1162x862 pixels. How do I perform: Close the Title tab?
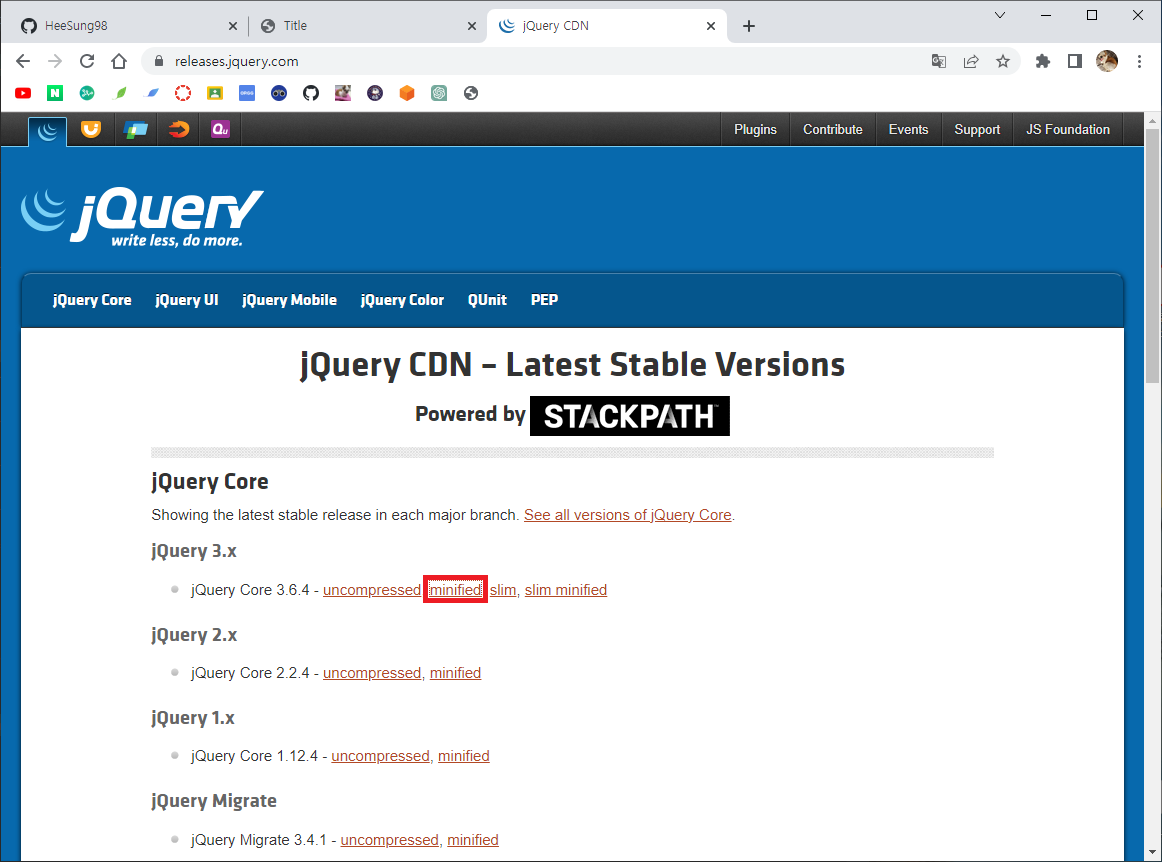coord(472,26)
